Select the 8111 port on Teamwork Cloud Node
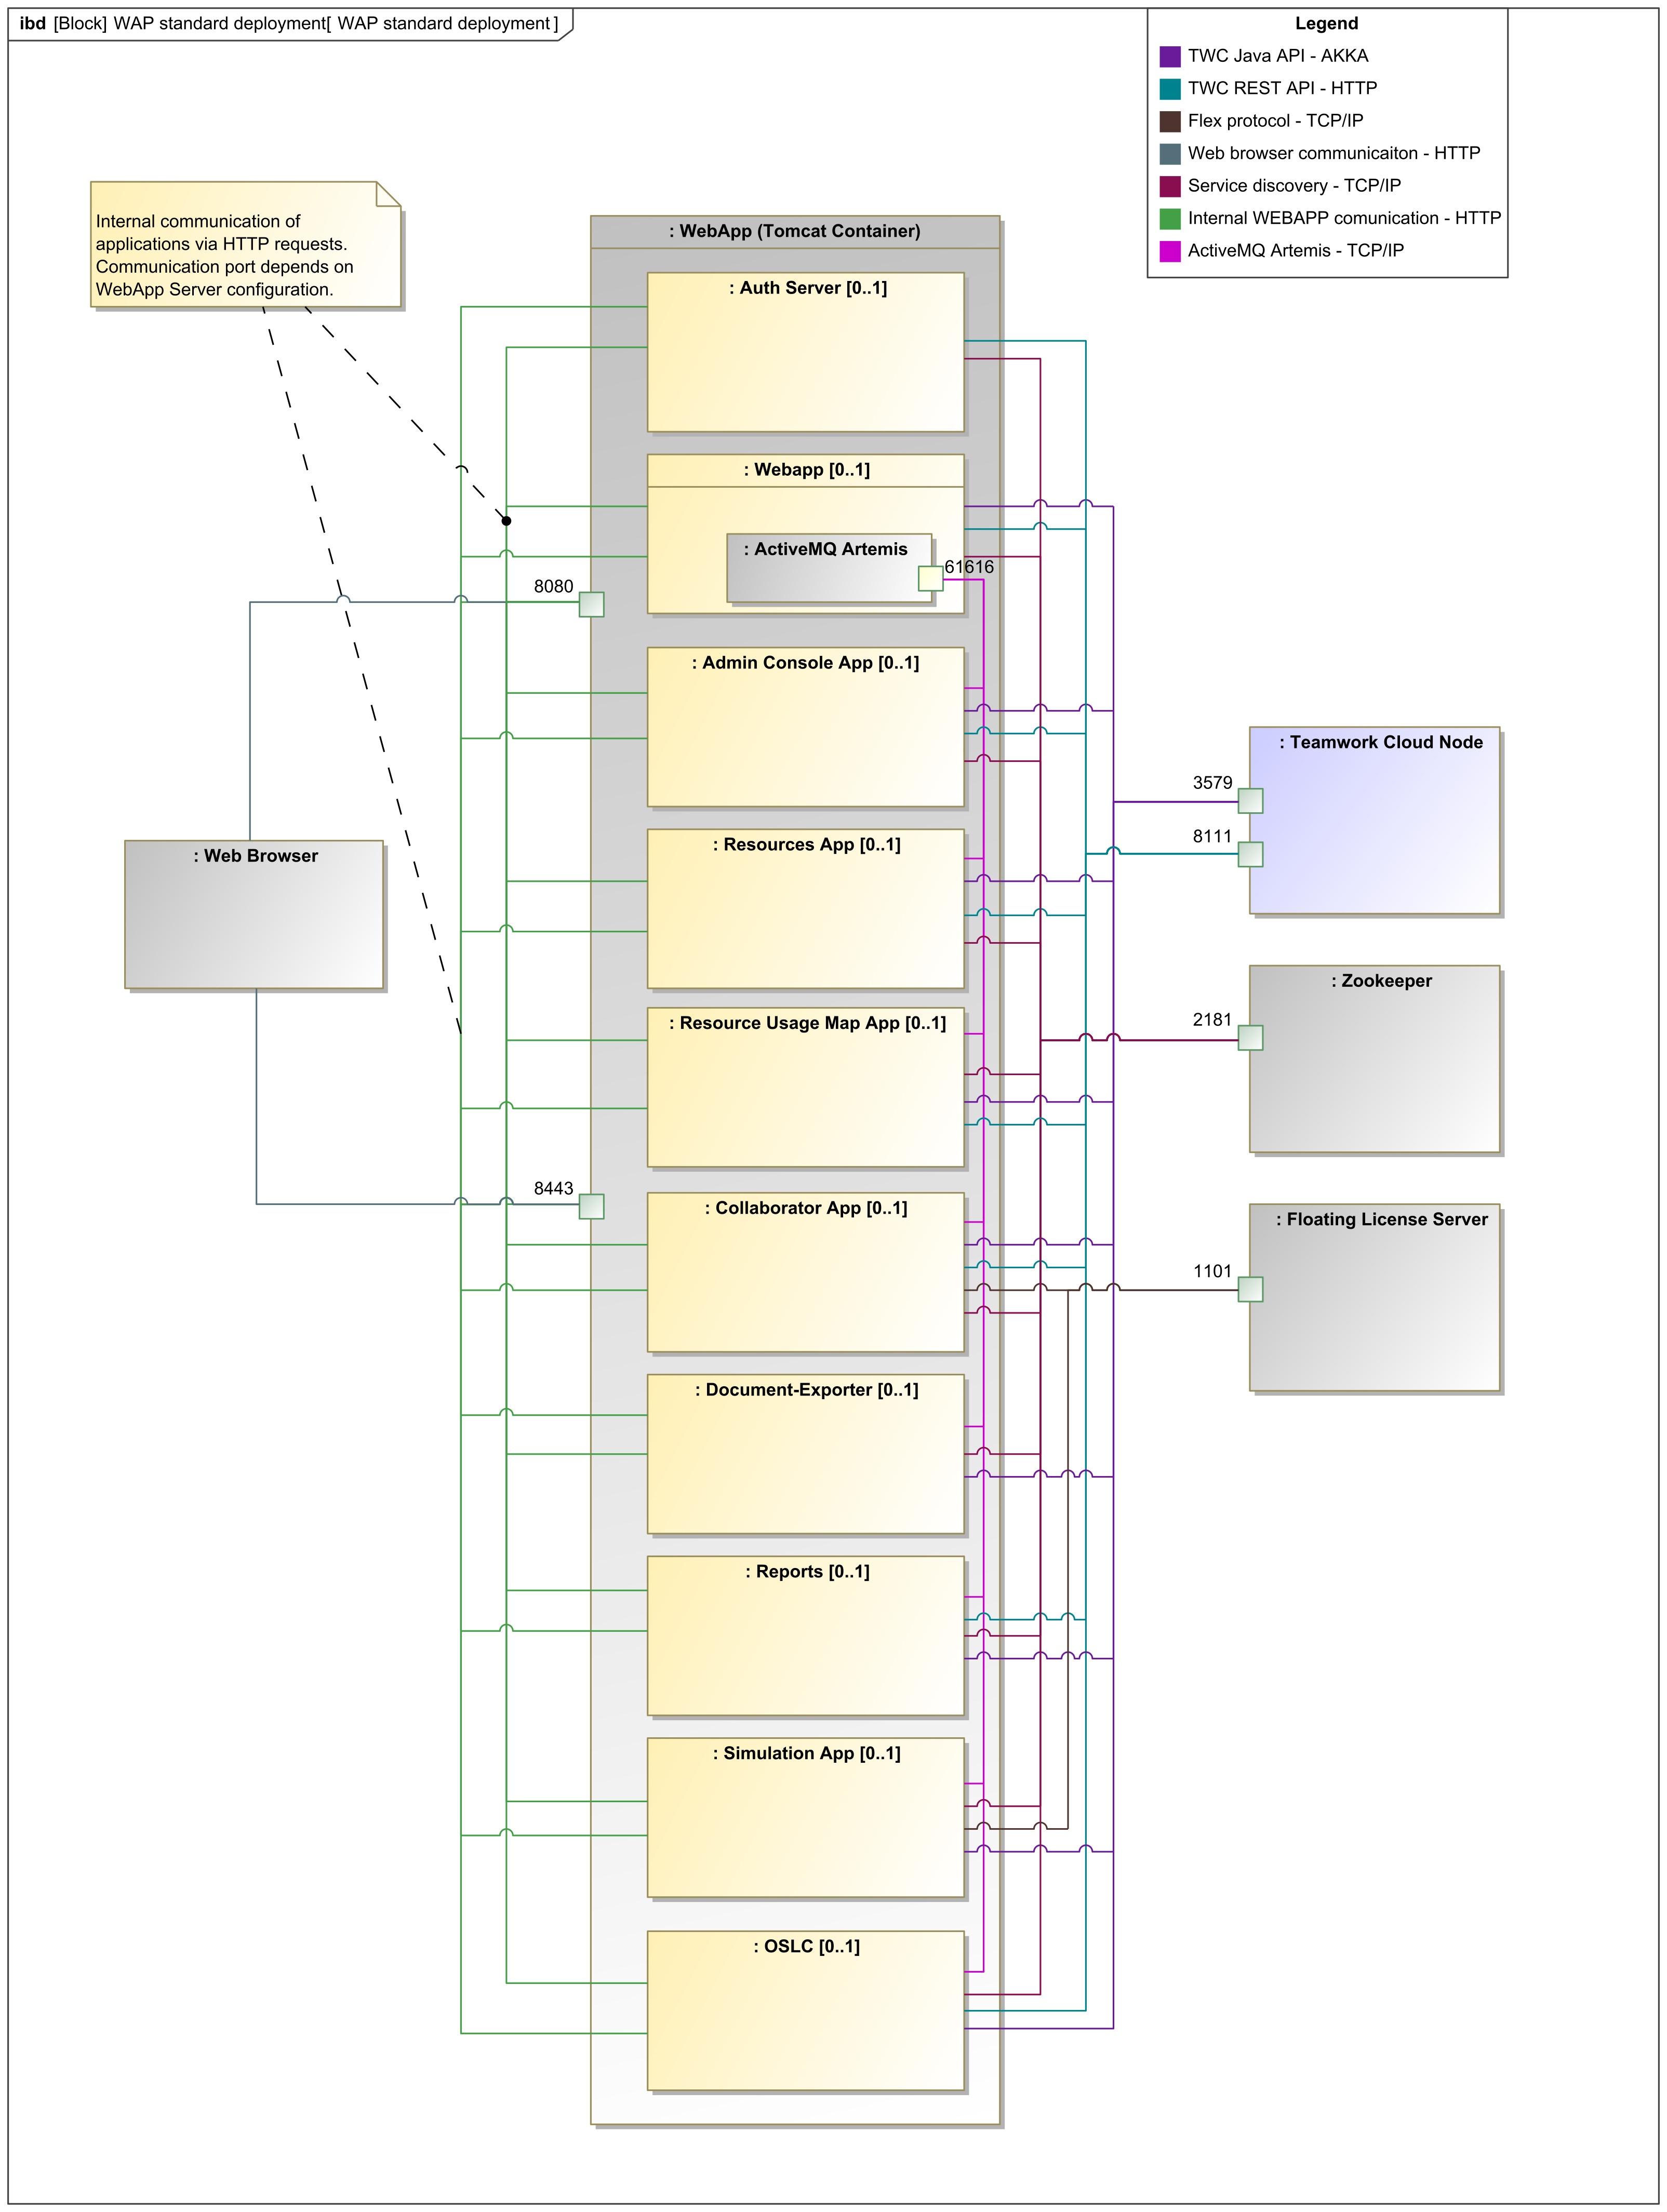The width and height of the screenshot is (1667, 2212). (1250, 854)
